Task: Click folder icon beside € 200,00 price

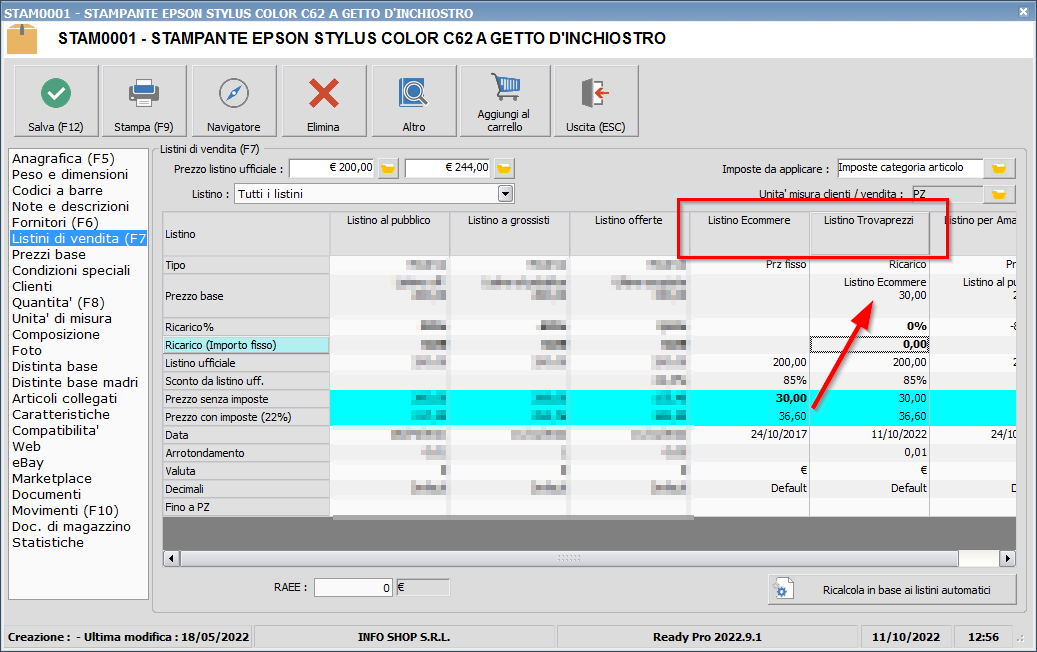Action: point(388,169)
